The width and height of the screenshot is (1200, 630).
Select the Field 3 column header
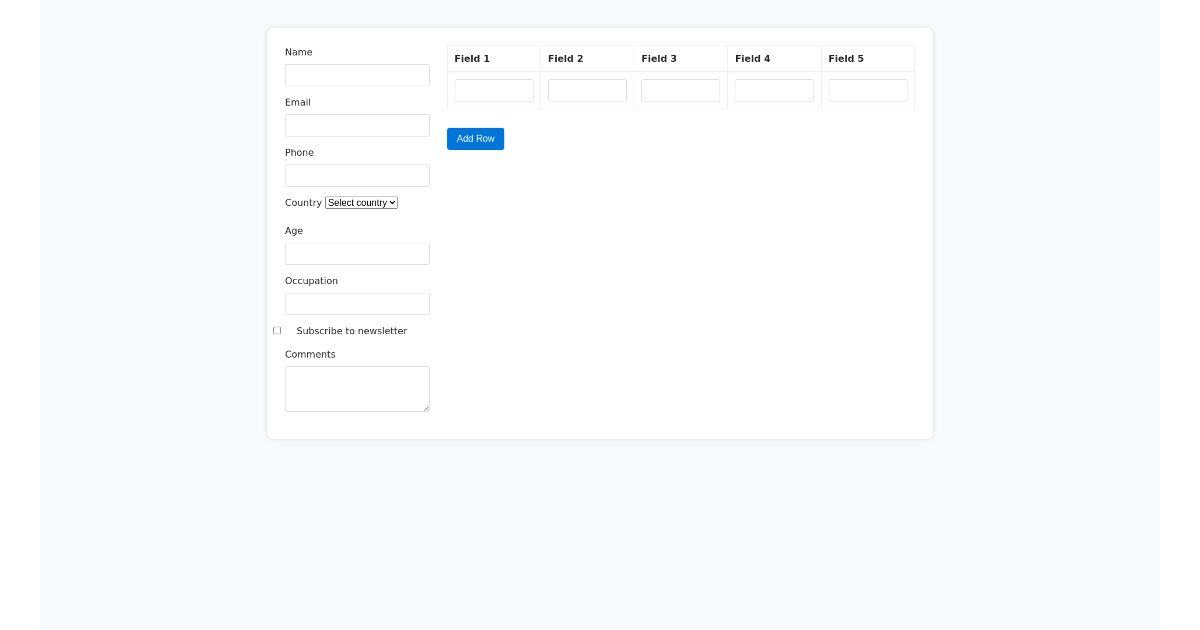(x=659, y=59)
